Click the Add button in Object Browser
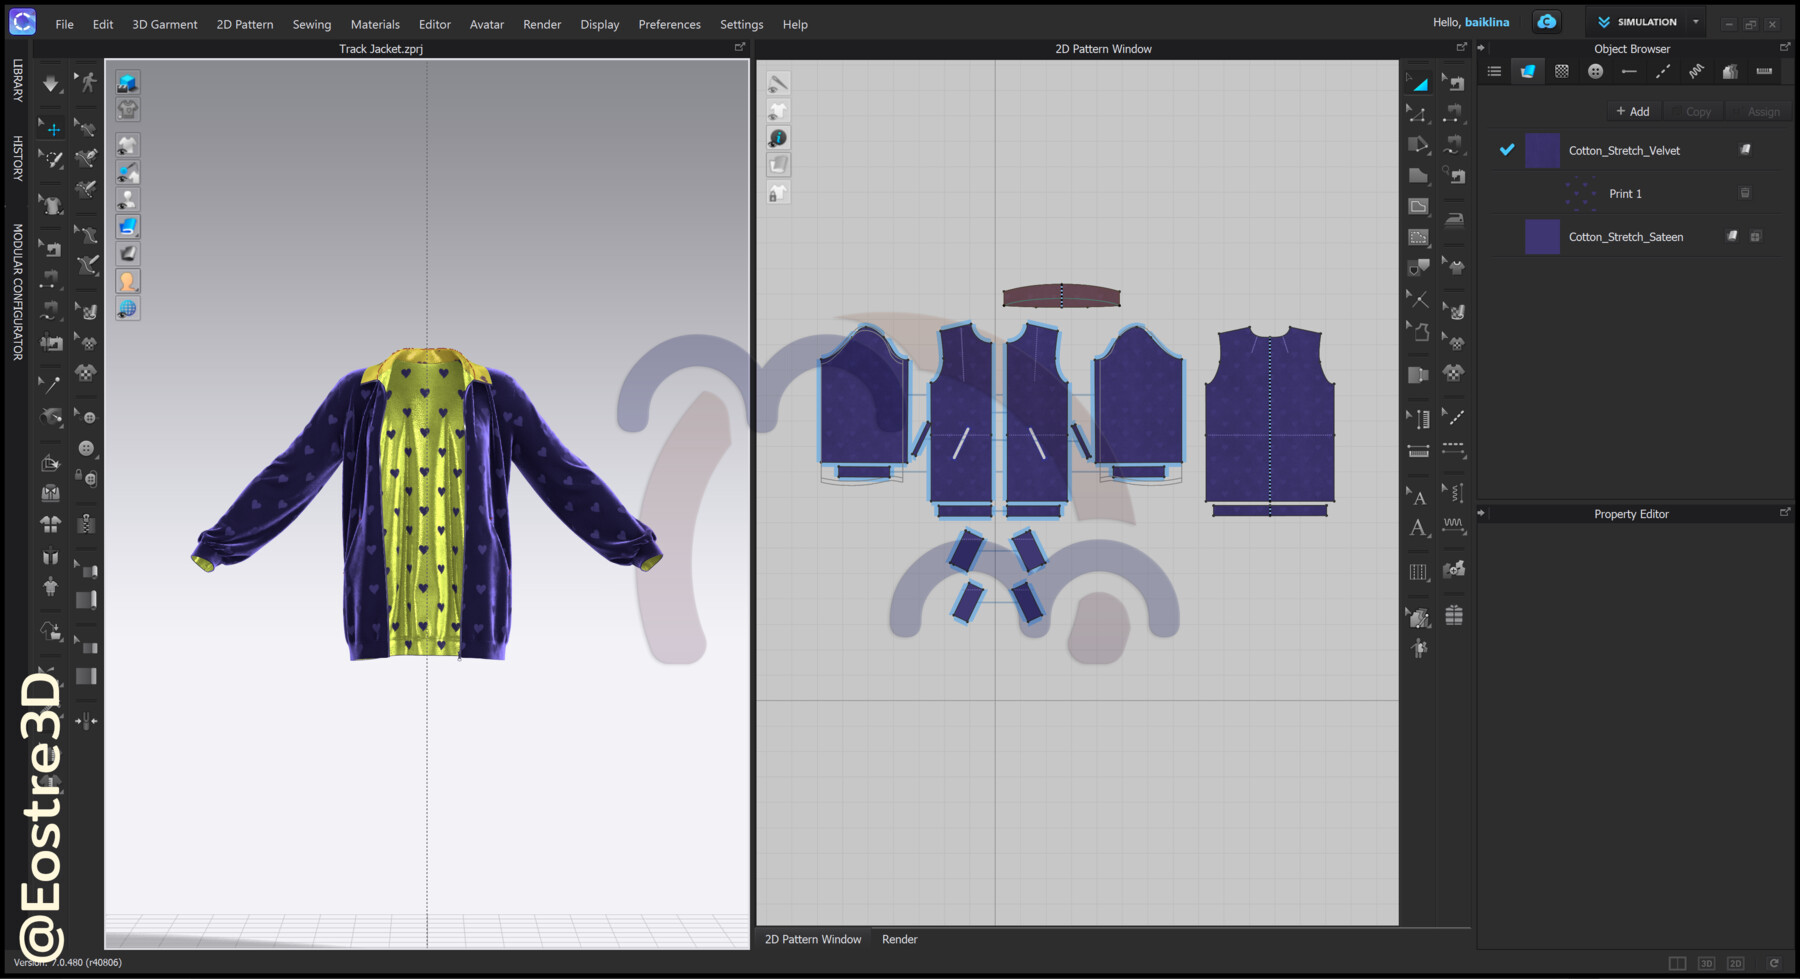Viewport: 1800px width, 979px height. tap(1633, 111)
